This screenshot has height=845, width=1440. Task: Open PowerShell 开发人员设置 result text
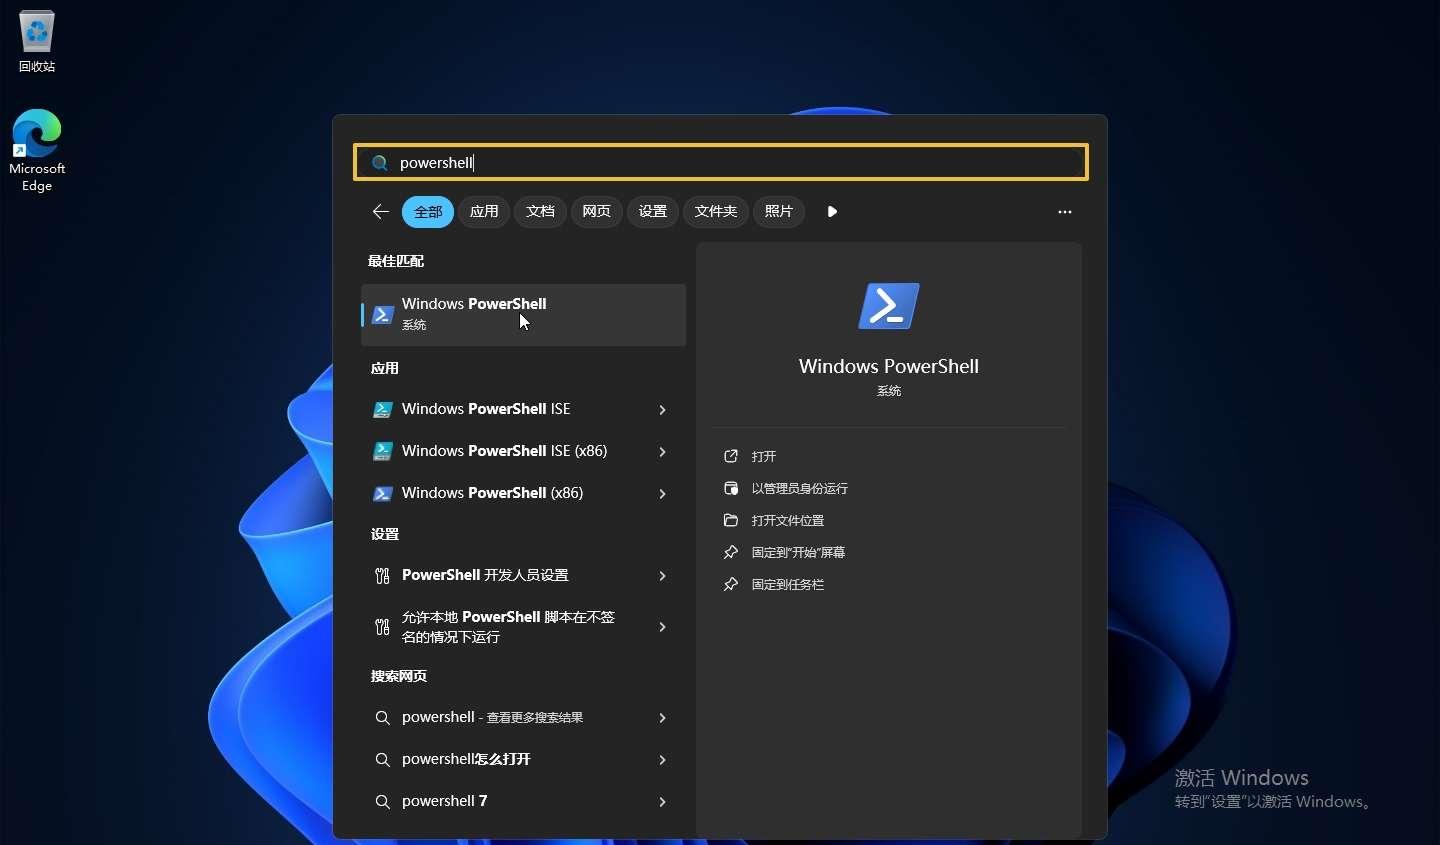tap(485, 575)
